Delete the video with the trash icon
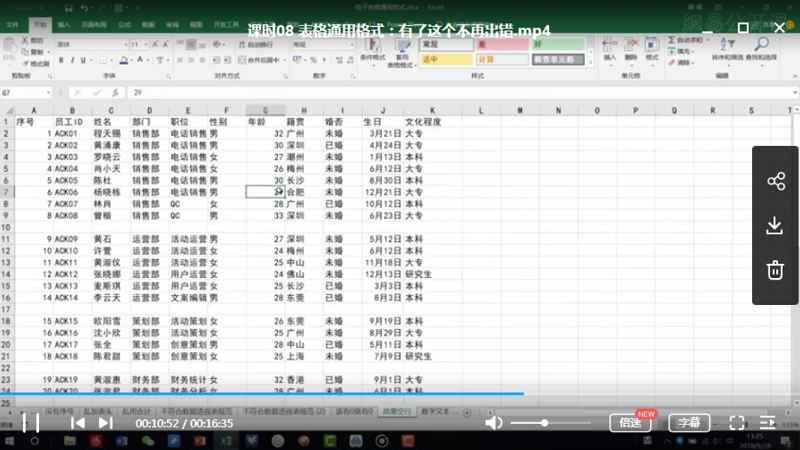 click(775, 269)
